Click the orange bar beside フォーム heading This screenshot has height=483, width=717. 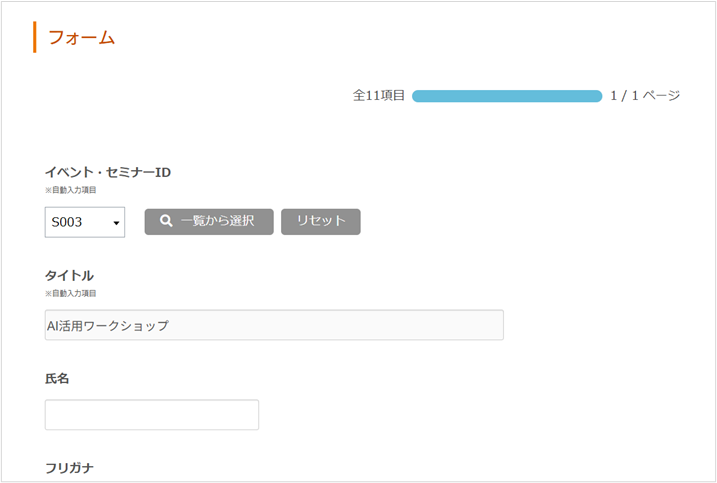click(x=35, y=37)
